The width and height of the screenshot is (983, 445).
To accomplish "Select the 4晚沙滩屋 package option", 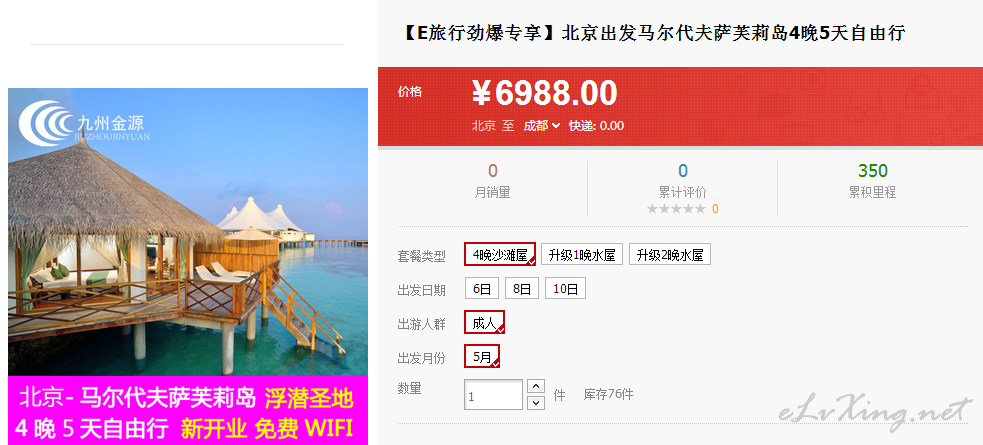I will click(500, 254).
